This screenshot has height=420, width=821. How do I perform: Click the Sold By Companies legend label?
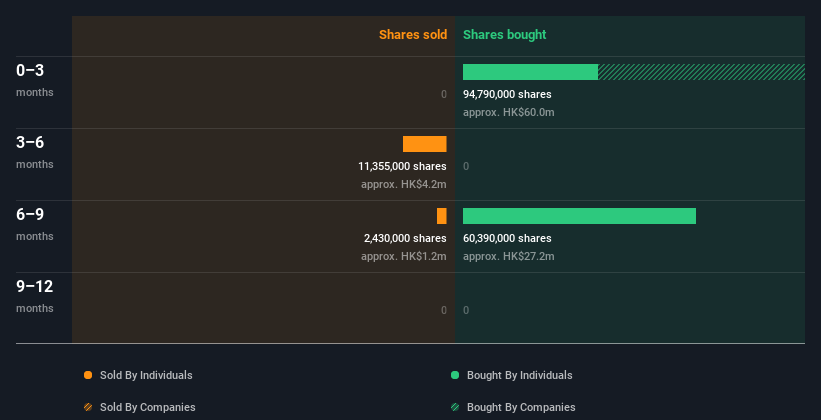coord(148,407)
